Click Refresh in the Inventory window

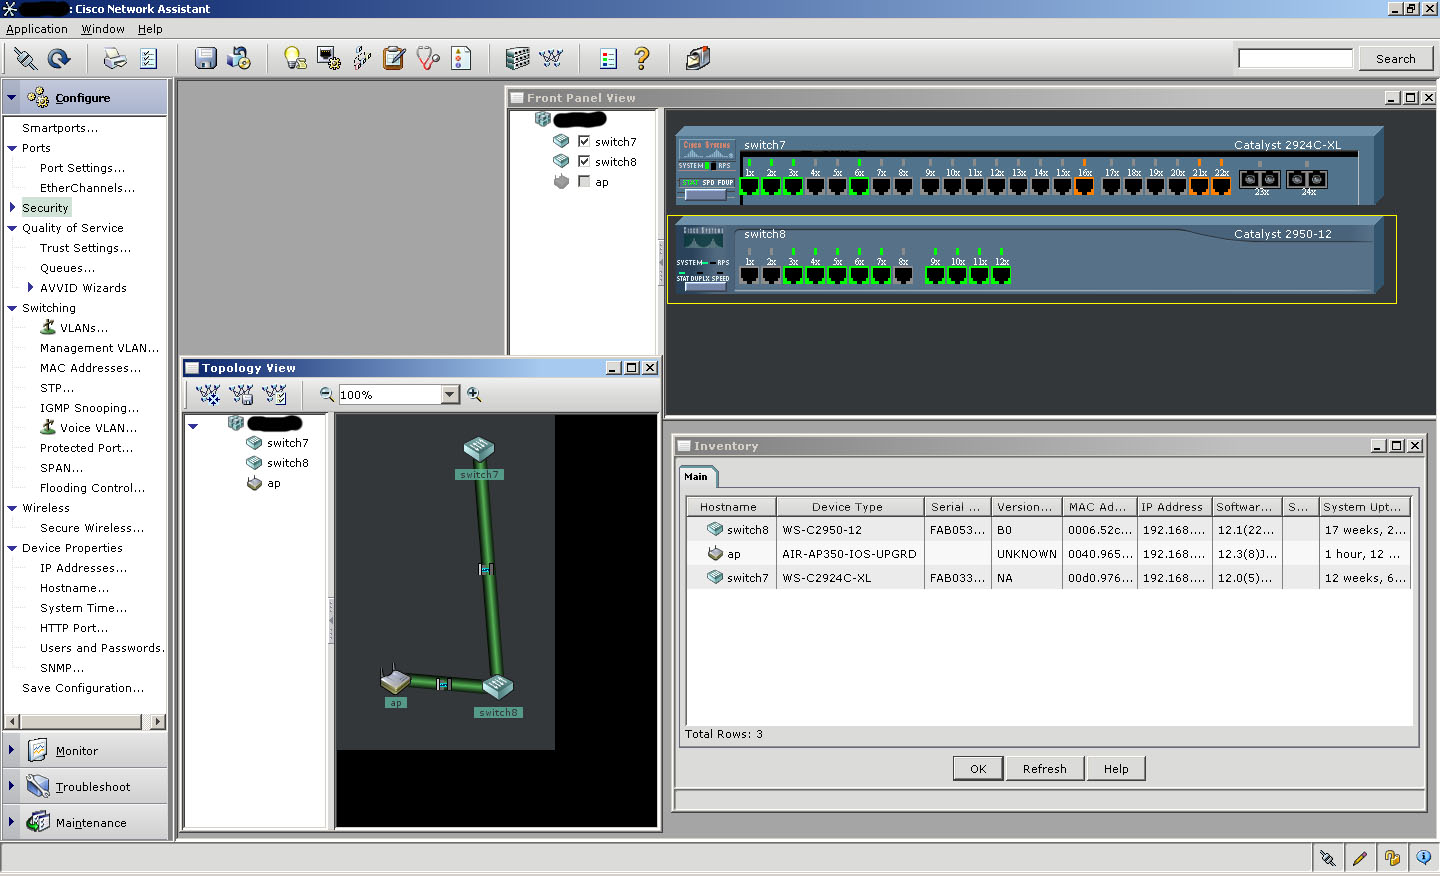point(1045,769)
